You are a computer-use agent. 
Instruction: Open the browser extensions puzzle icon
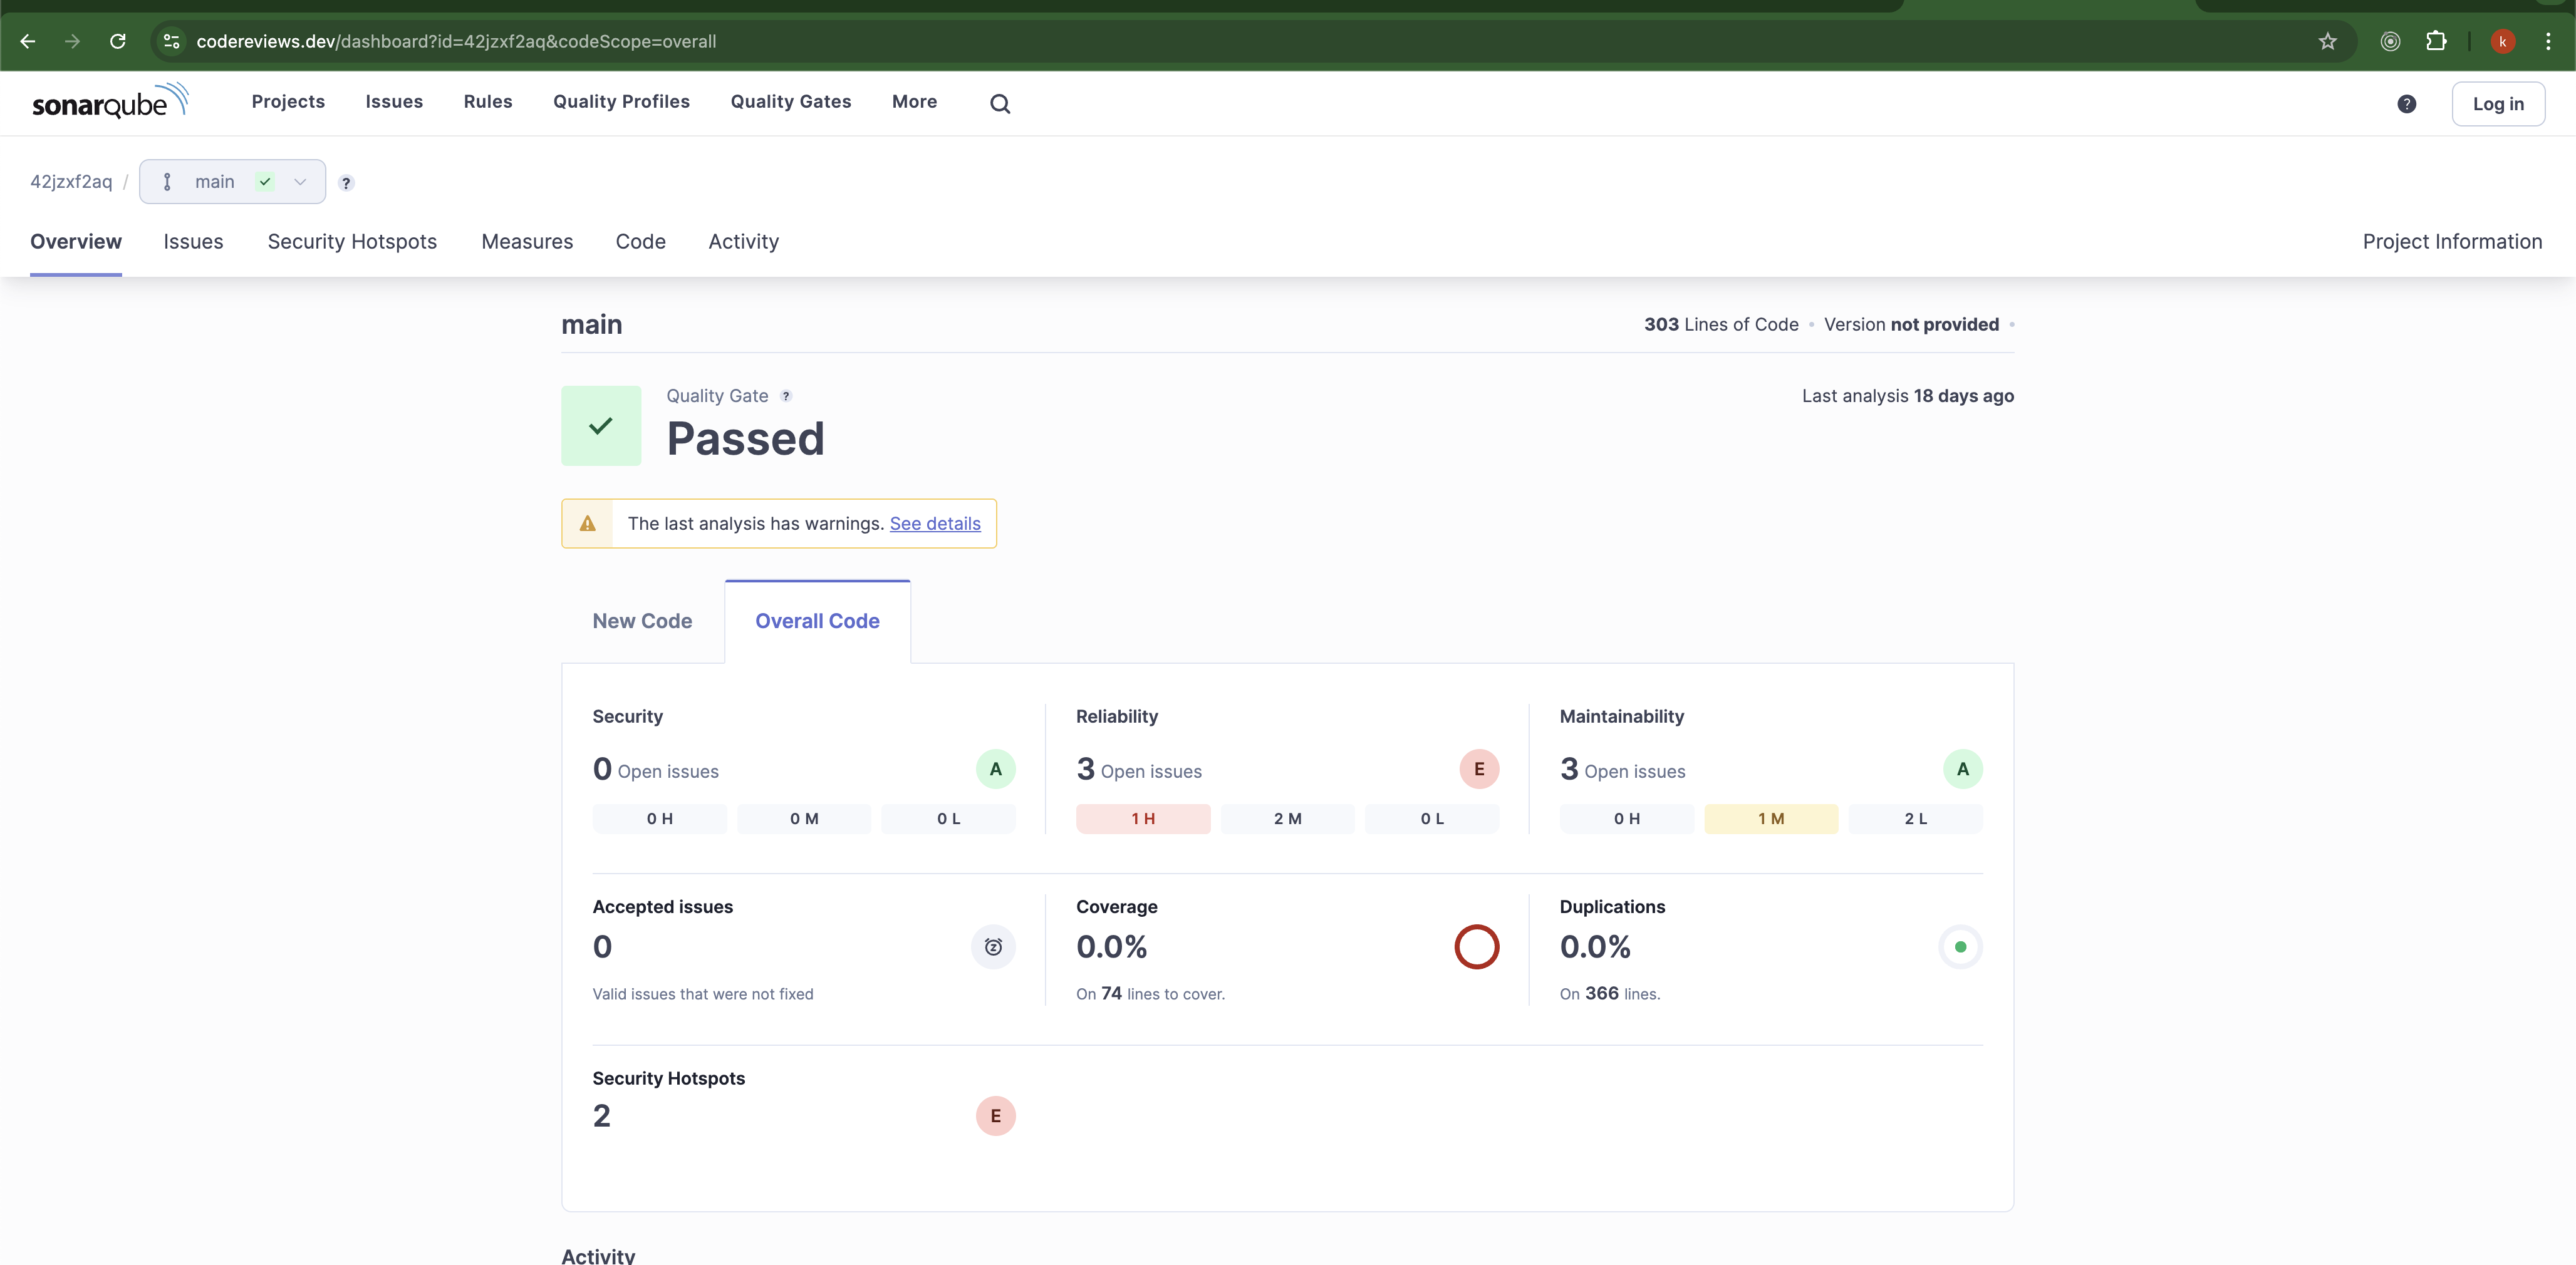2436,41
